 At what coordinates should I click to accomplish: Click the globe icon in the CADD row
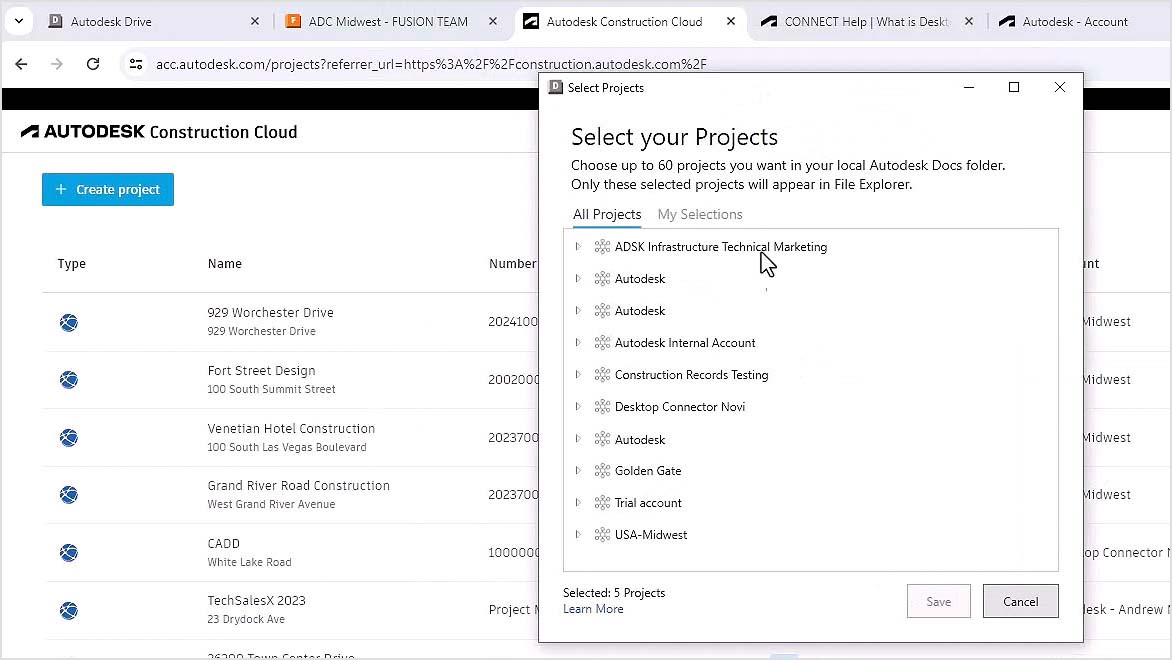(69, 552)
